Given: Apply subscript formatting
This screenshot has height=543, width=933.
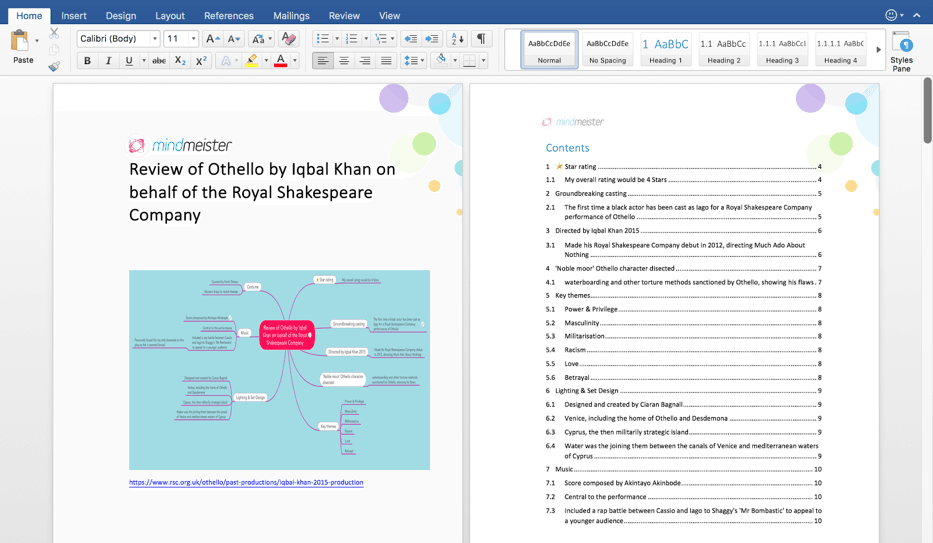Looking at the screenshot, I should 180,61.
